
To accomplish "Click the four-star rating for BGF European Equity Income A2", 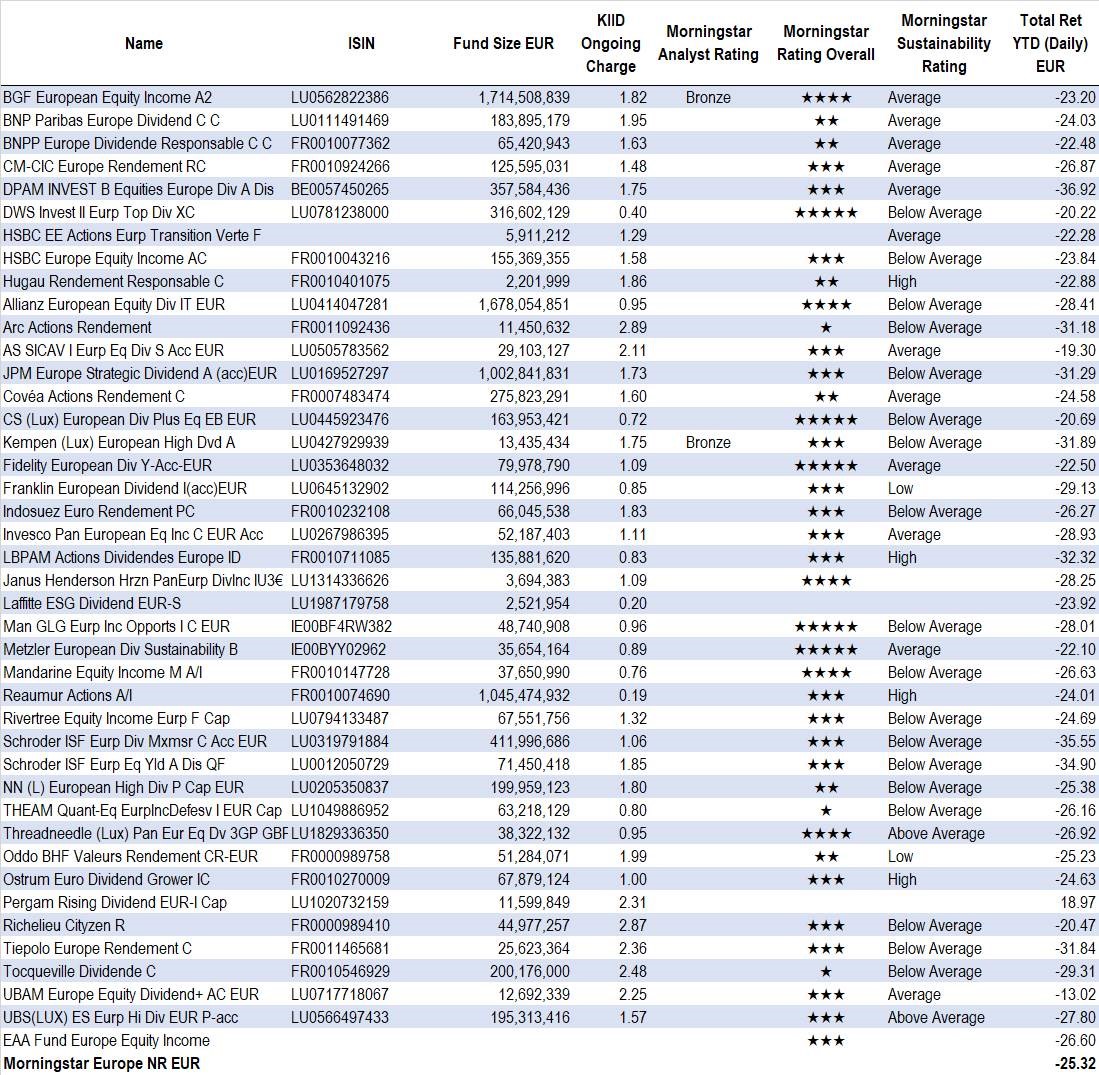I will point(825,98).
